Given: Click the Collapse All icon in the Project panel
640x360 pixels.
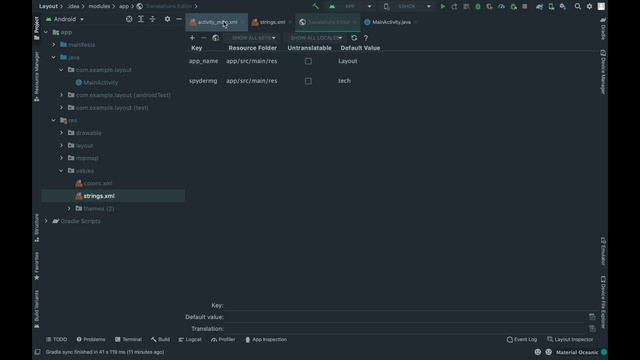Looking at the screenshot, I should pyautogui.click(x=152, y=19).
